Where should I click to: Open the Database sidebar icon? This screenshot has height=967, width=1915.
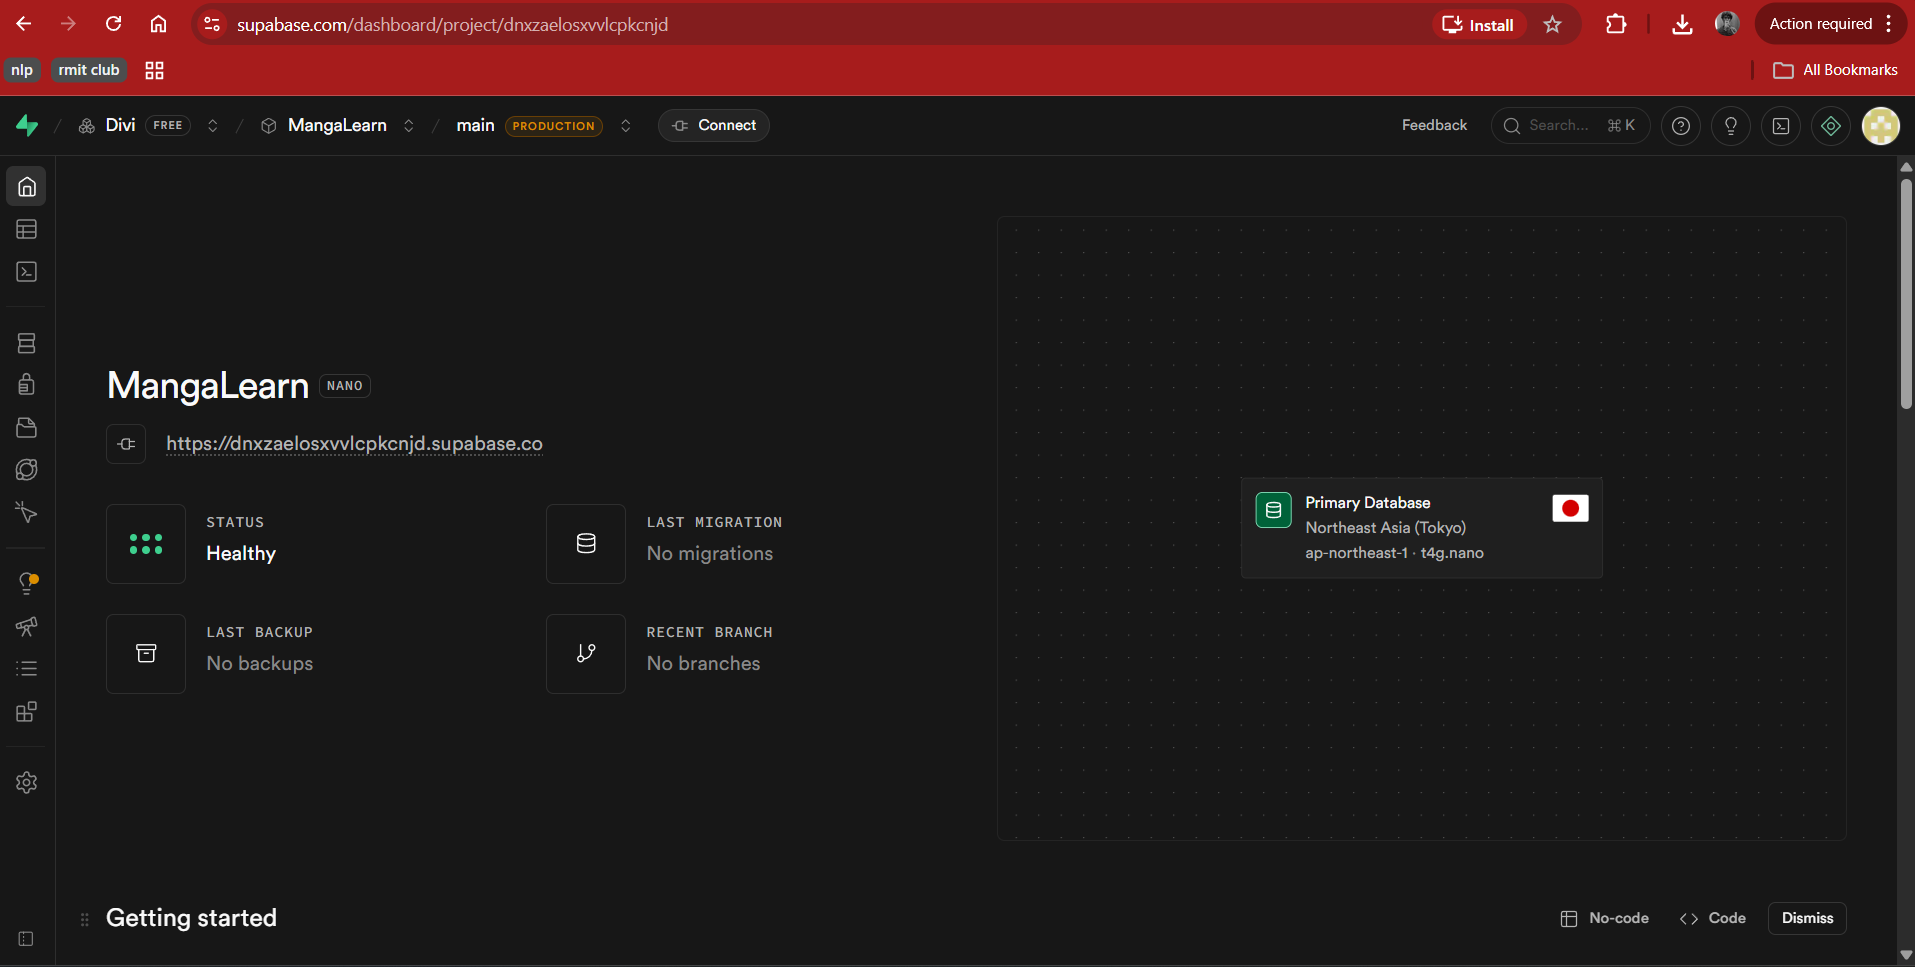pos(27,343)
